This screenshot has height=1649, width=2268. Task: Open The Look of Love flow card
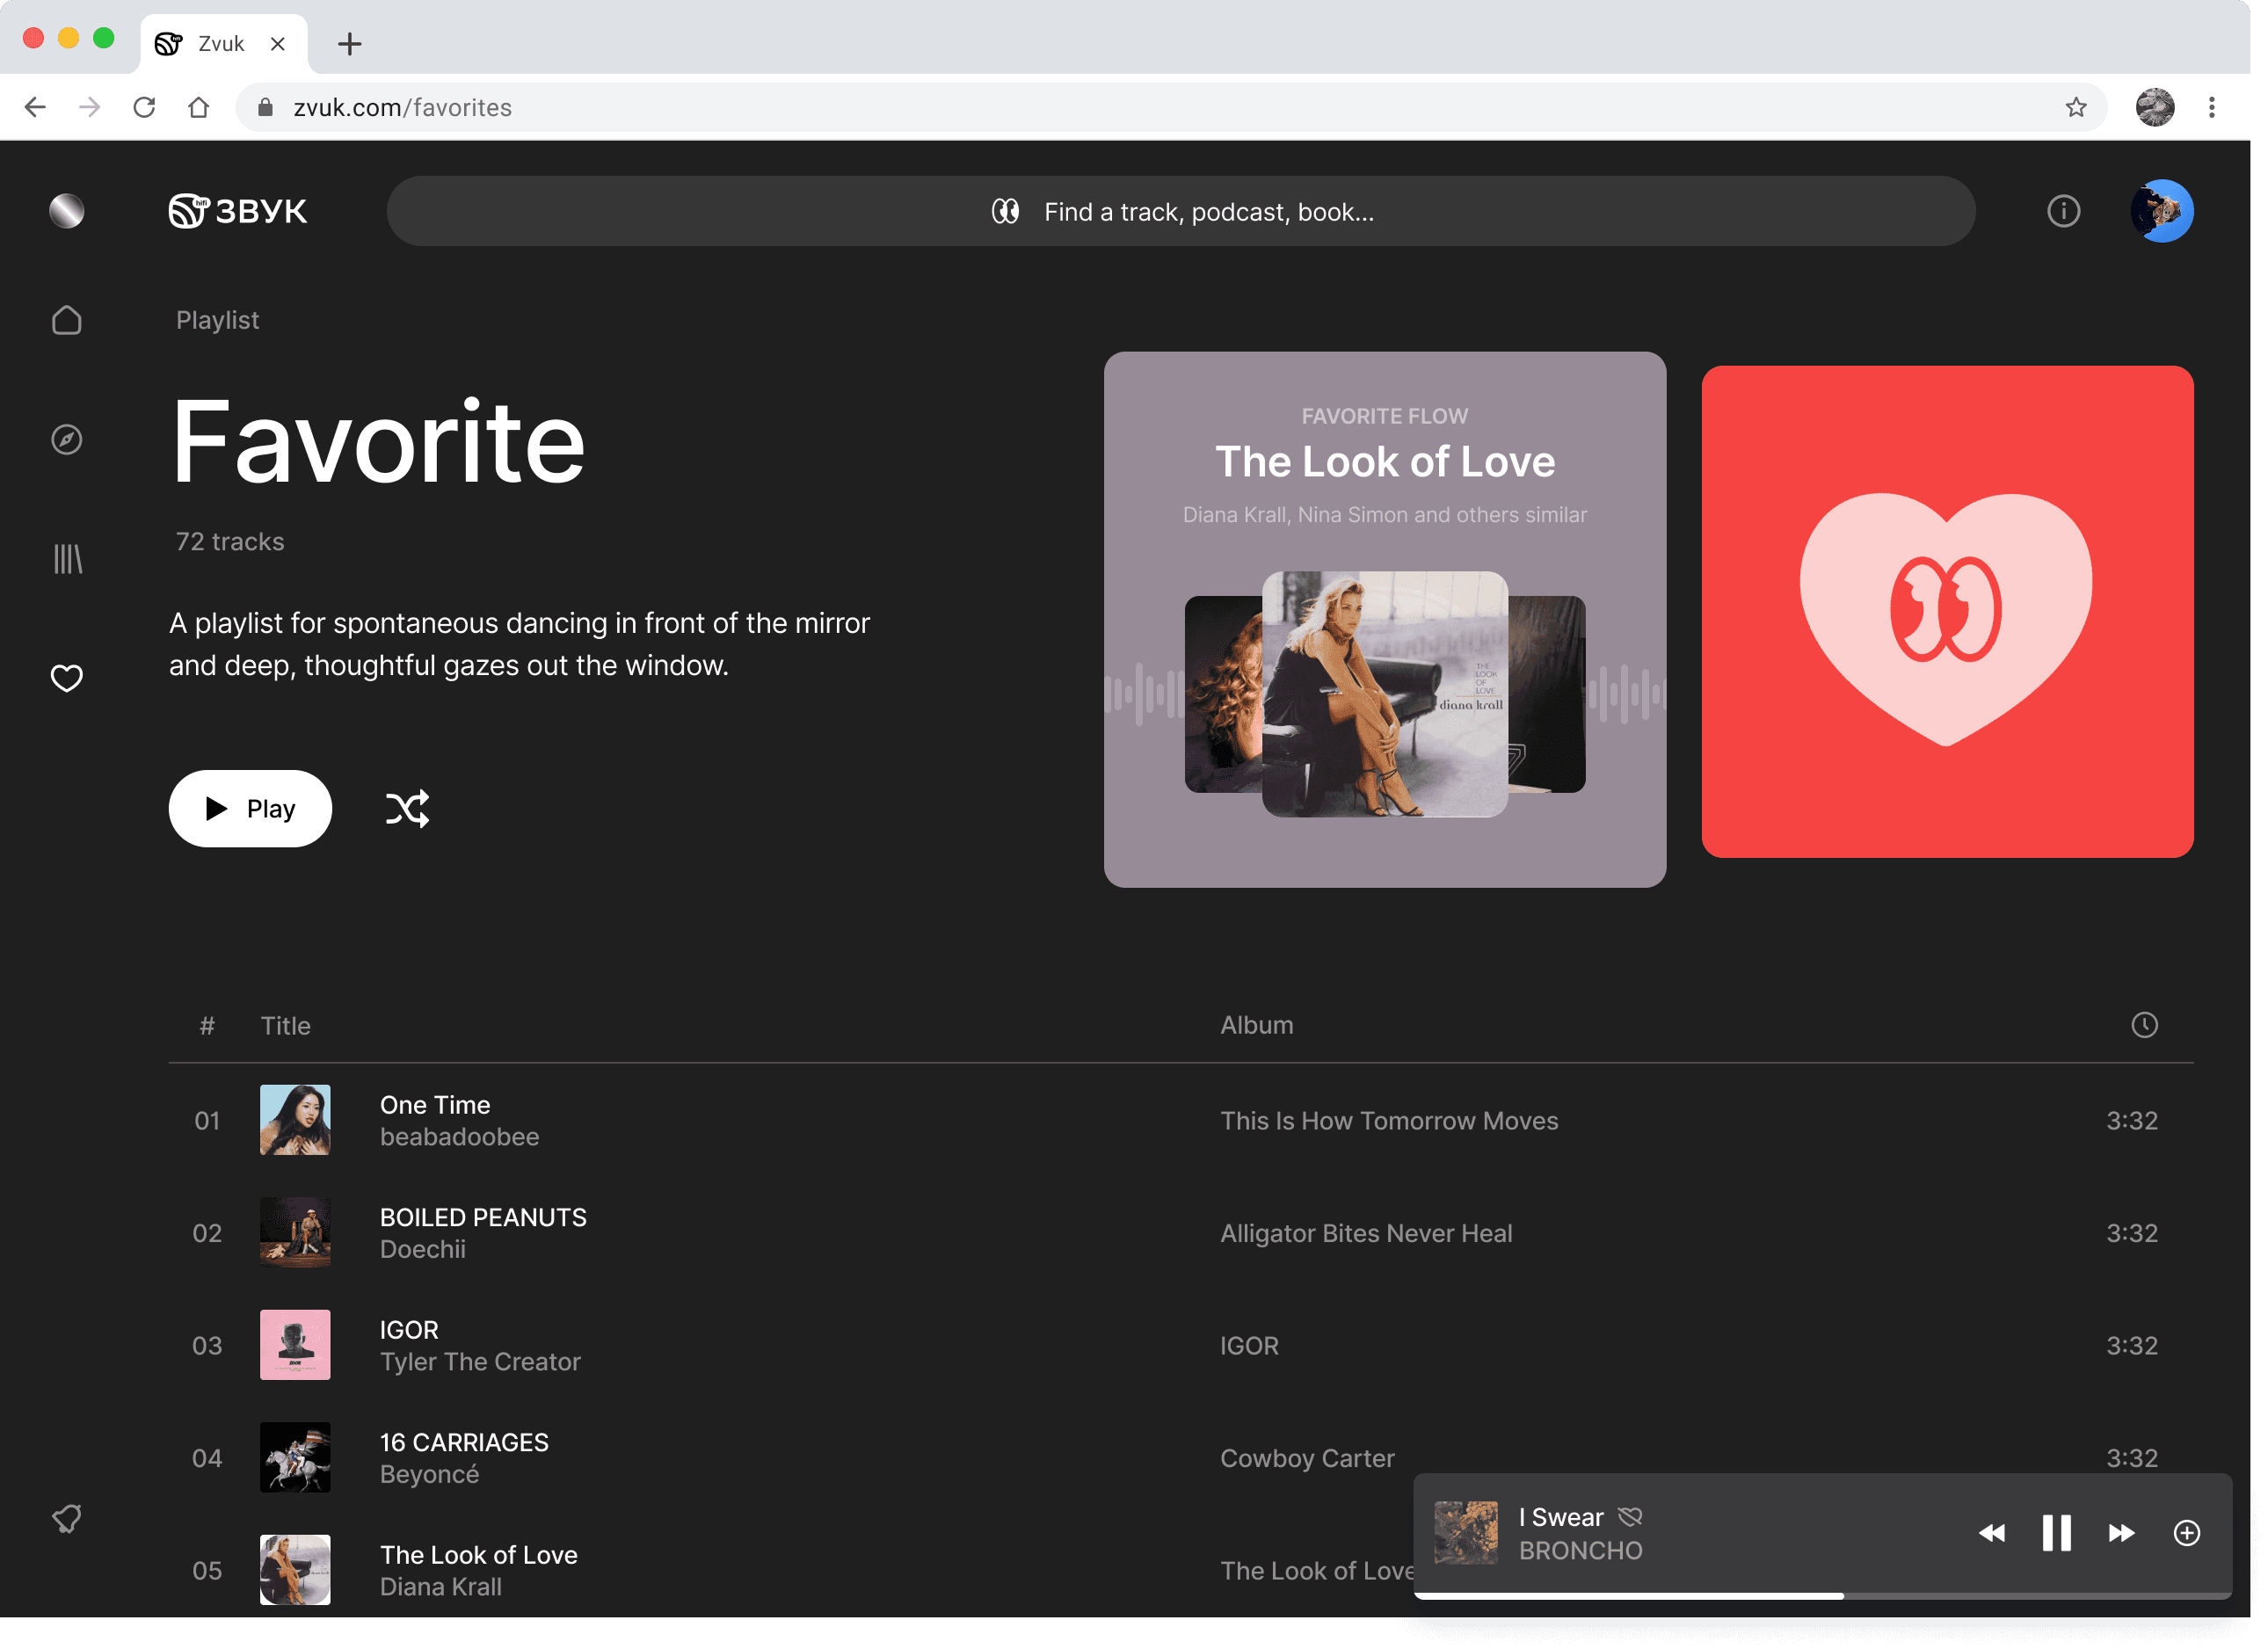point(1384,618)
